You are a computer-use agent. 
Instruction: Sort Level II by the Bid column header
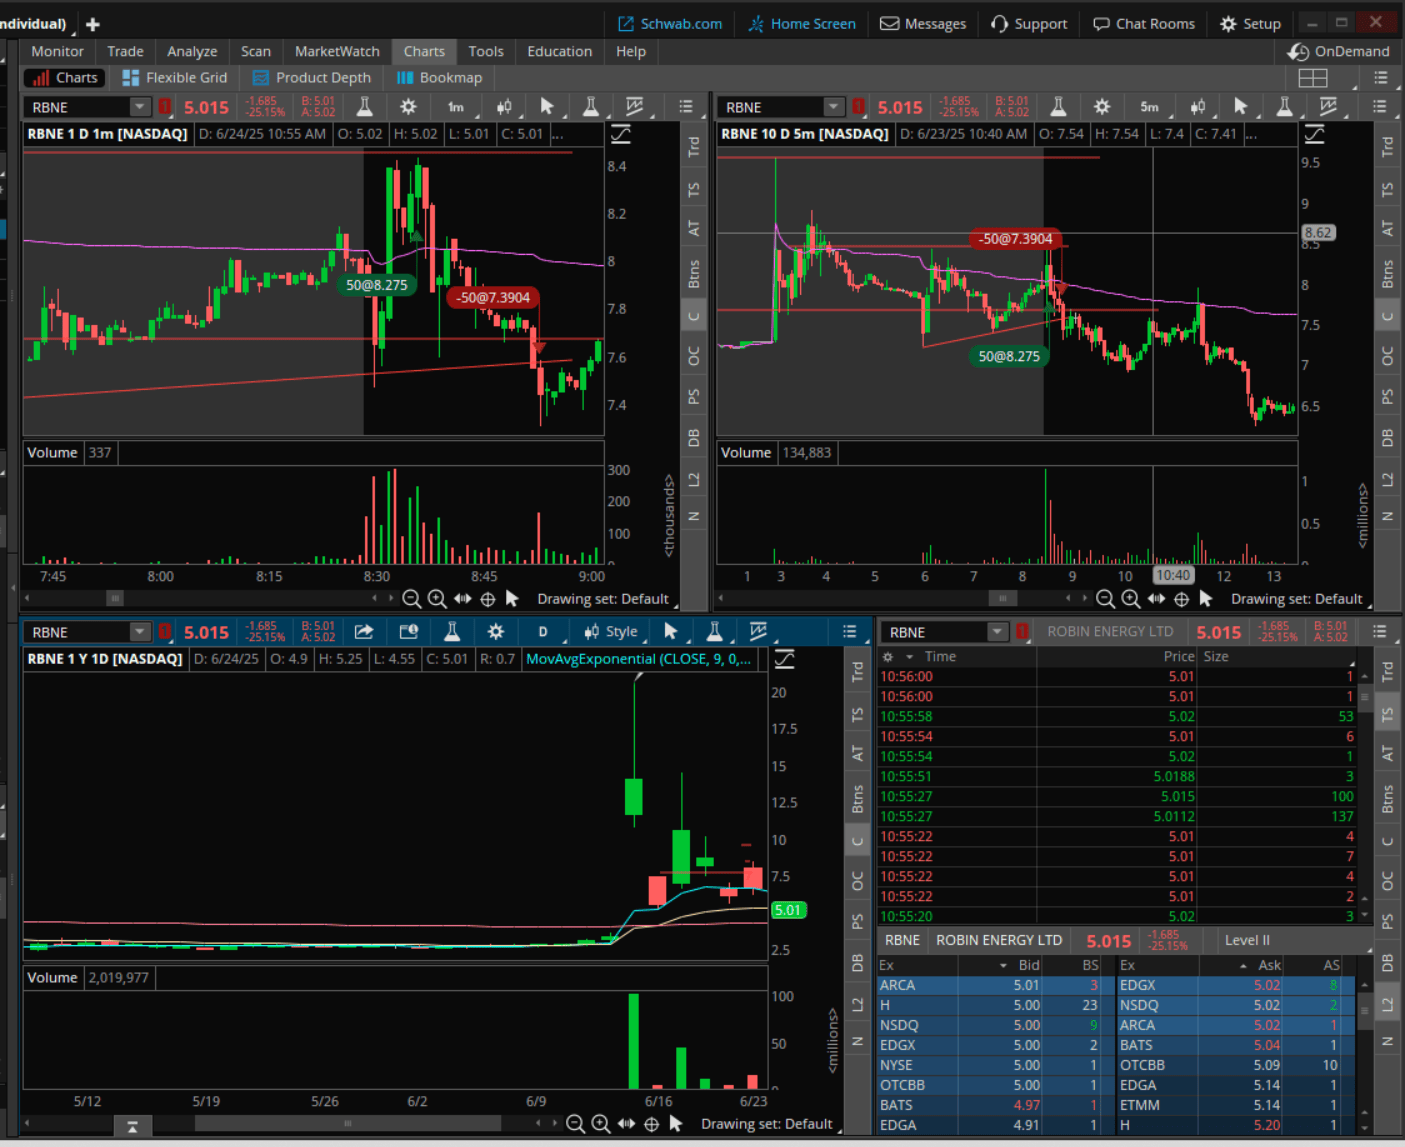pos(1029,965)
